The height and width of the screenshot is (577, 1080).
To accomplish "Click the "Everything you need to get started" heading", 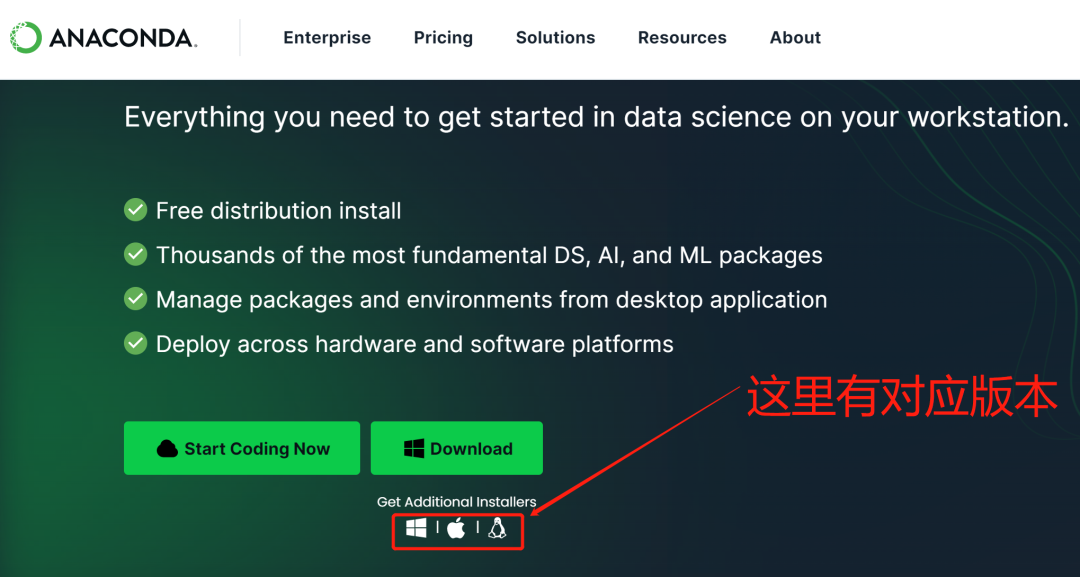I will pyautogui.click(x=596, y=117).
